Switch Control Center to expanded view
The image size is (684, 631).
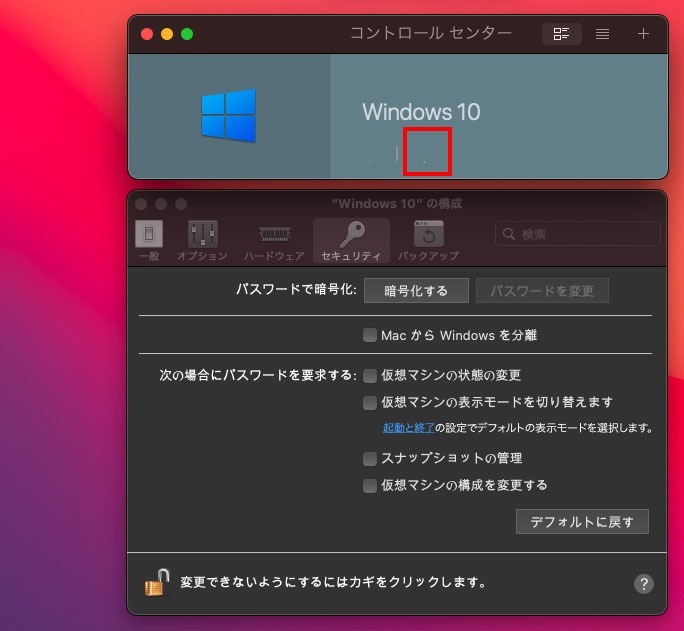(x=561, y=34)
